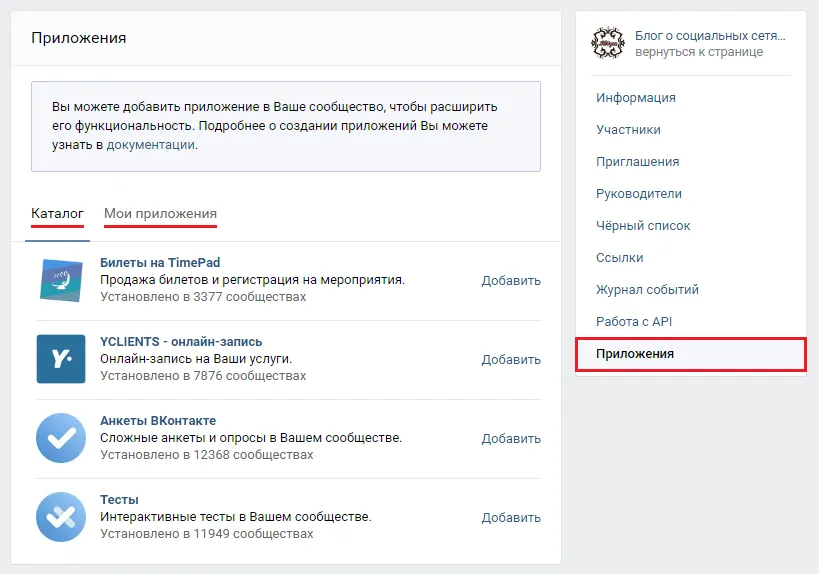
Task: Click the Билеты на TimePad app icon
Action: pos(61,280)
